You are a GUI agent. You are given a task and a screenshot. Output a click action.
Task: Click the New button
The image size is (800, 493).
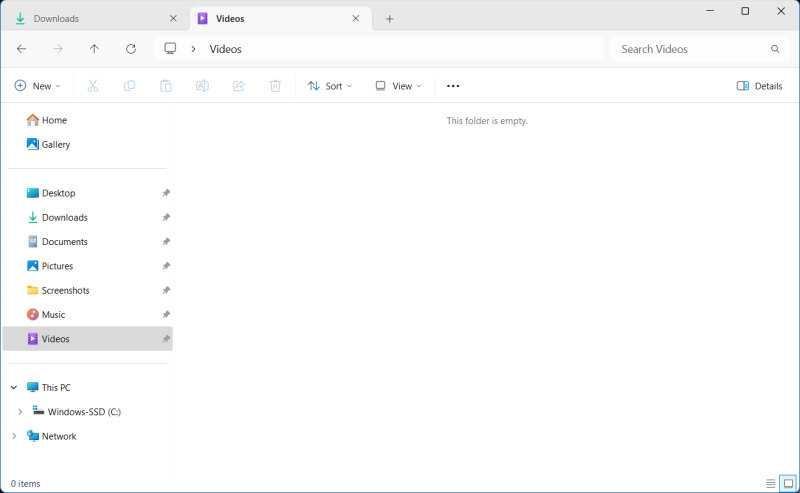coord(38,86)
